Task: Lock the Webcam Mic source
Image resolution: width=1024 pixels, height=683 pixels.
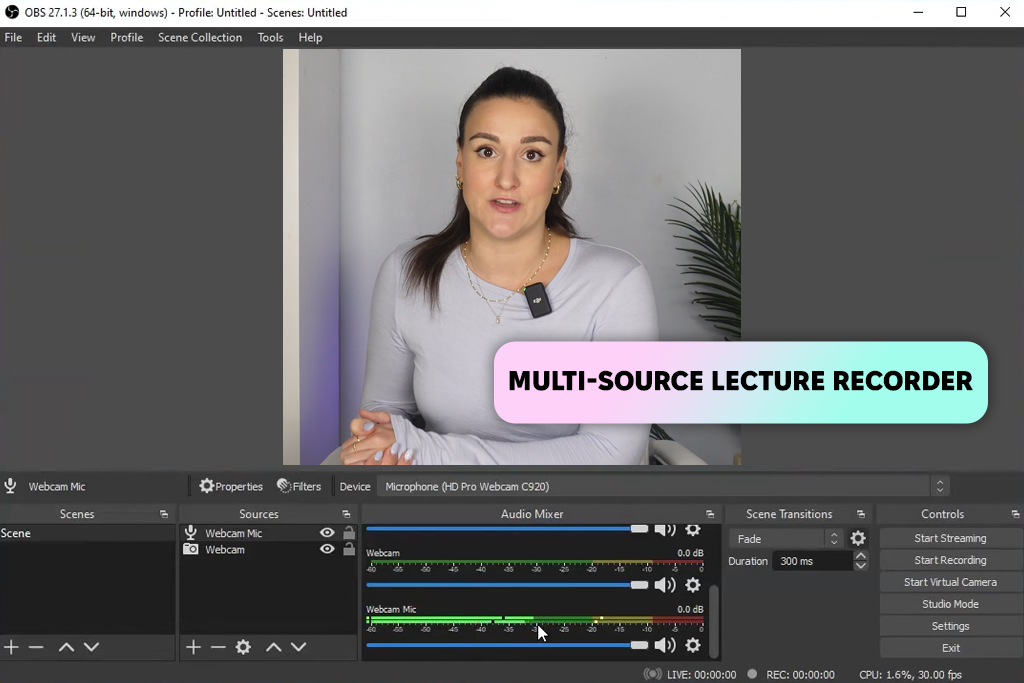Action: [349, 532]
